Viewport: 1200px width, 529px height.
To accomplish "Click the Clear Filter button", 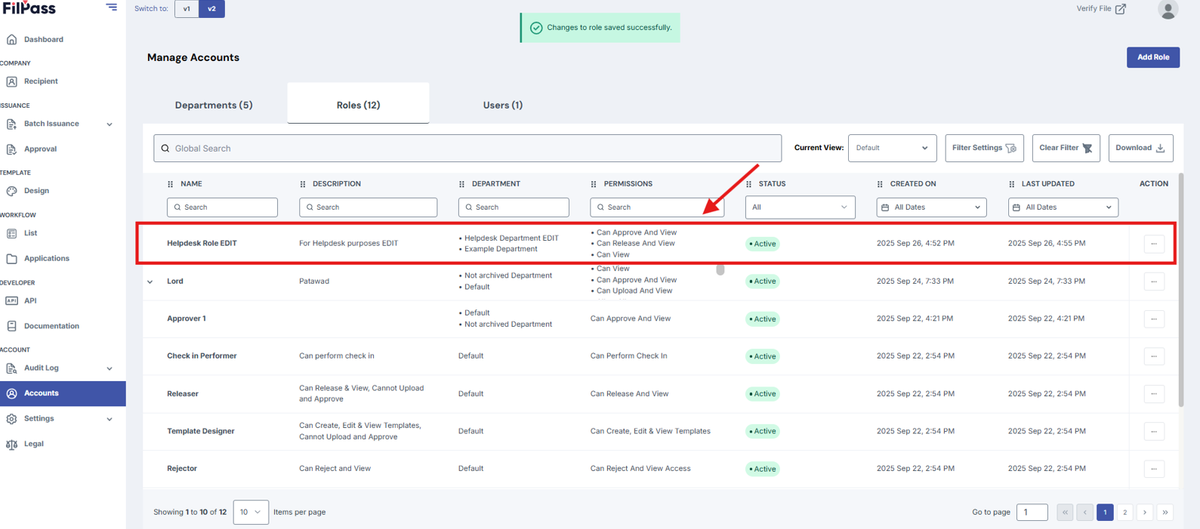I will [1066, 148].
